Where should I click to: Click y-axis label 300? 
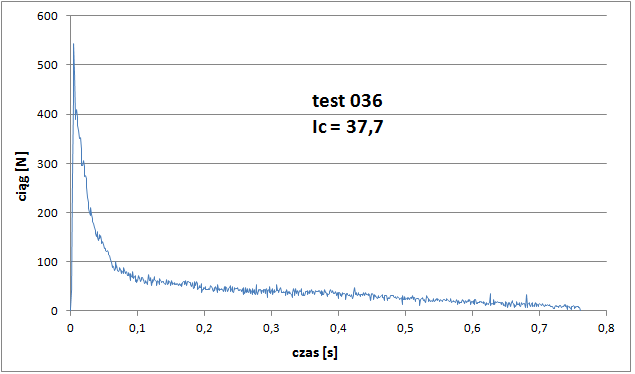(47, 164)
